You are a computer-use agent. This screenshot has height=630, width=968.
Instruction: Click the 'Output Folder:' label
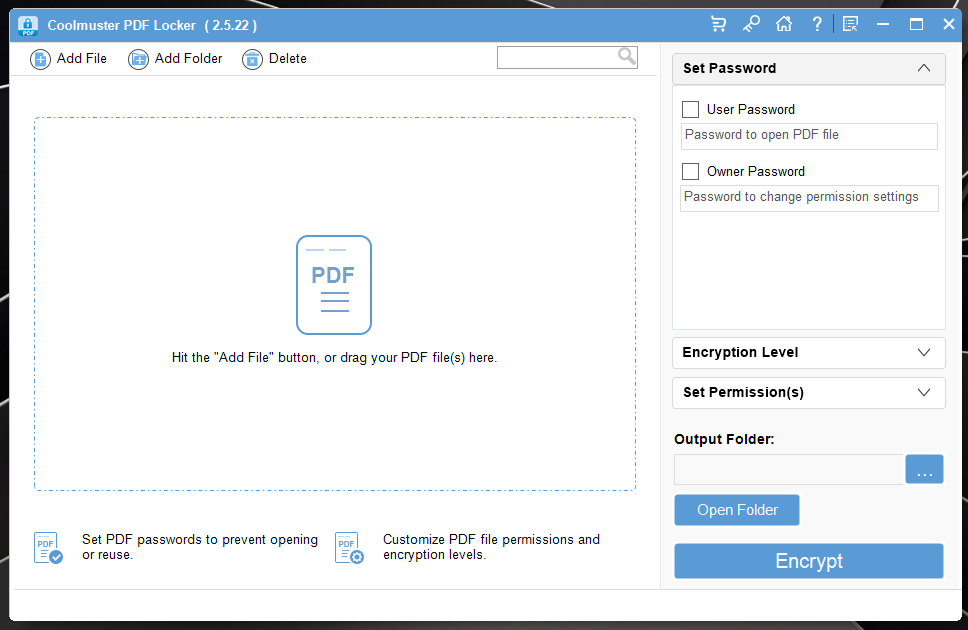724,439
